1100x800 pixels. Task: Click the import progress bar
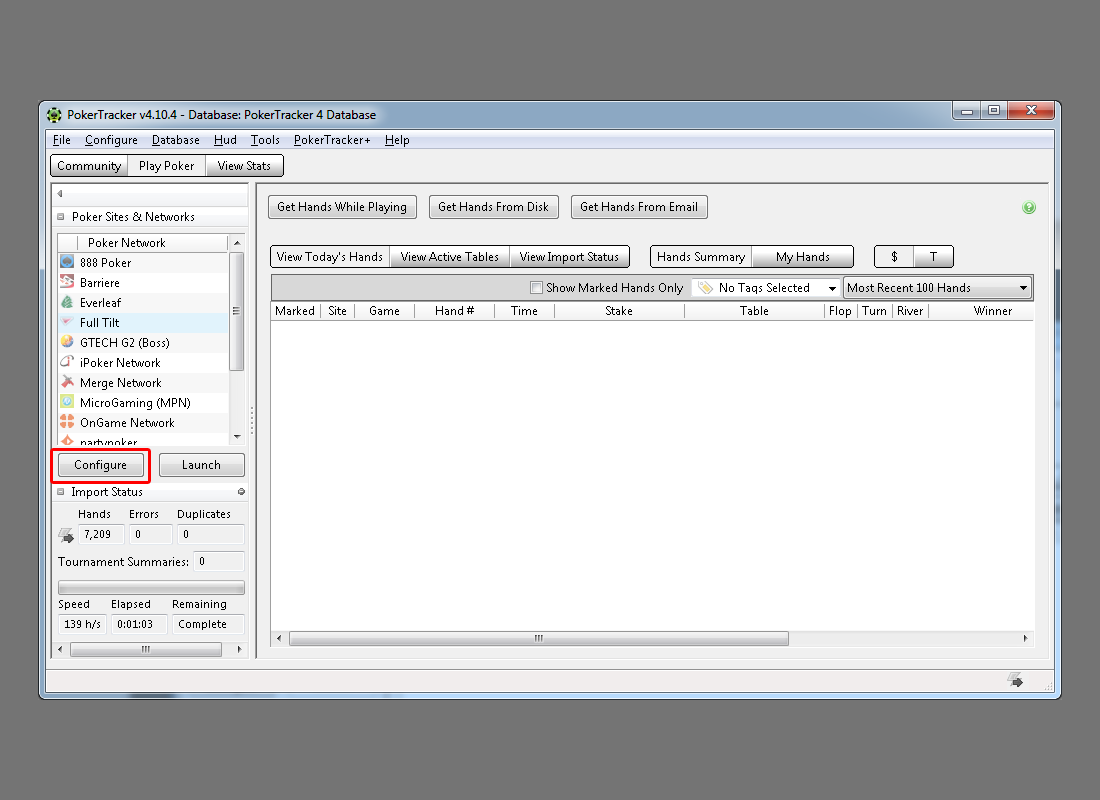(x=151, y=587)
